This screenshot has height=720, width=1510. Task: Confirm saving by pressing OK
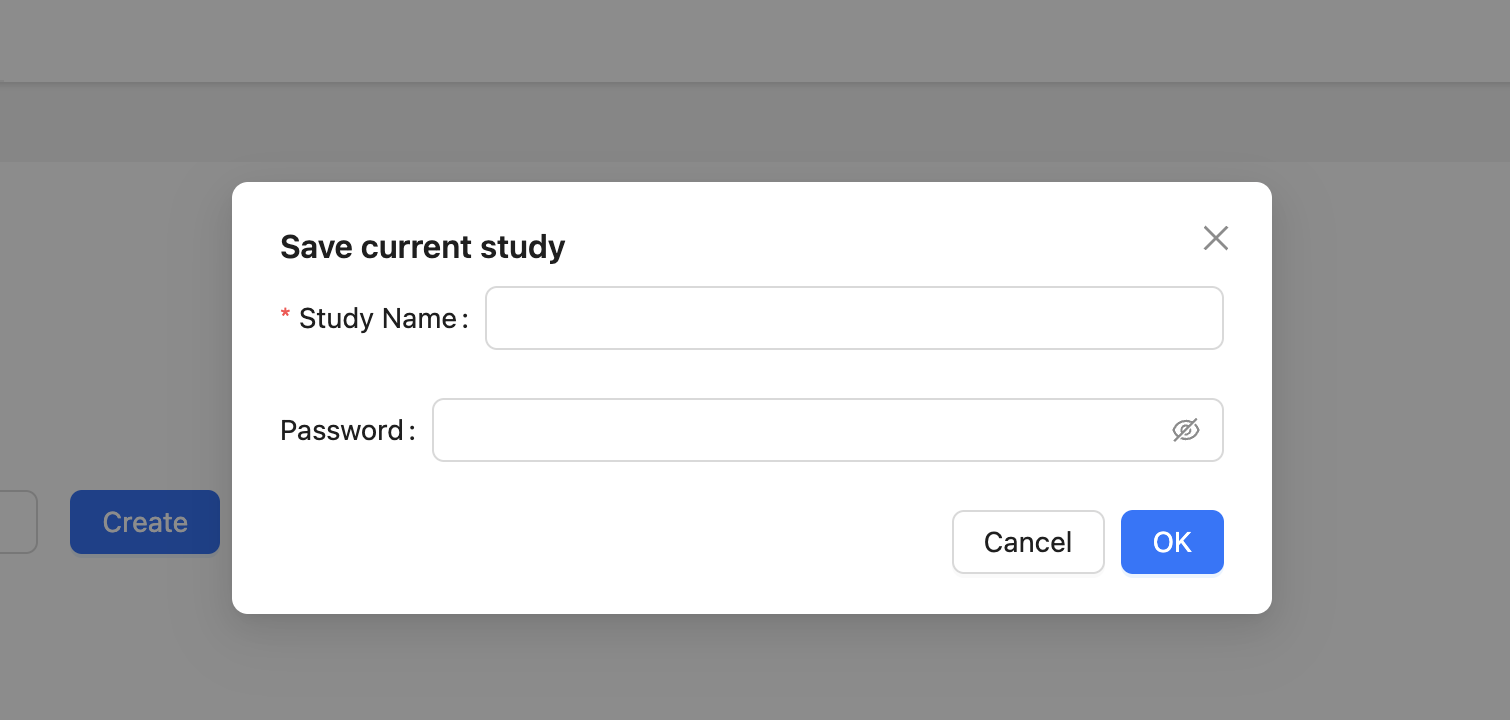click(x=1171, y=541)
